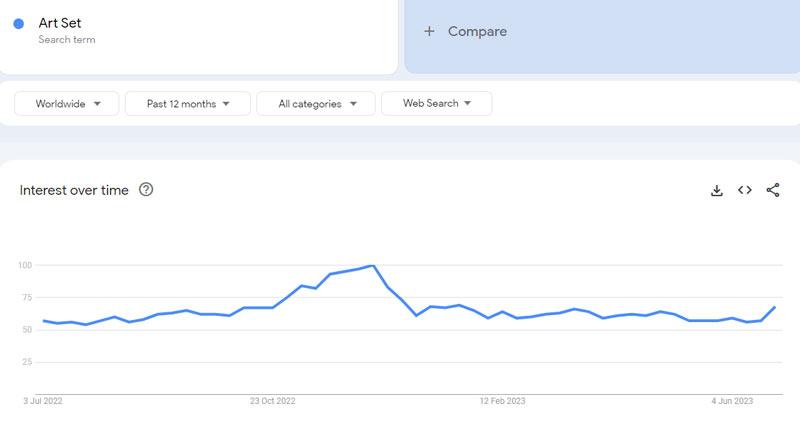Open help for Interest over time
This screenshot has width=800, height=426.
(x=146, y=190)
